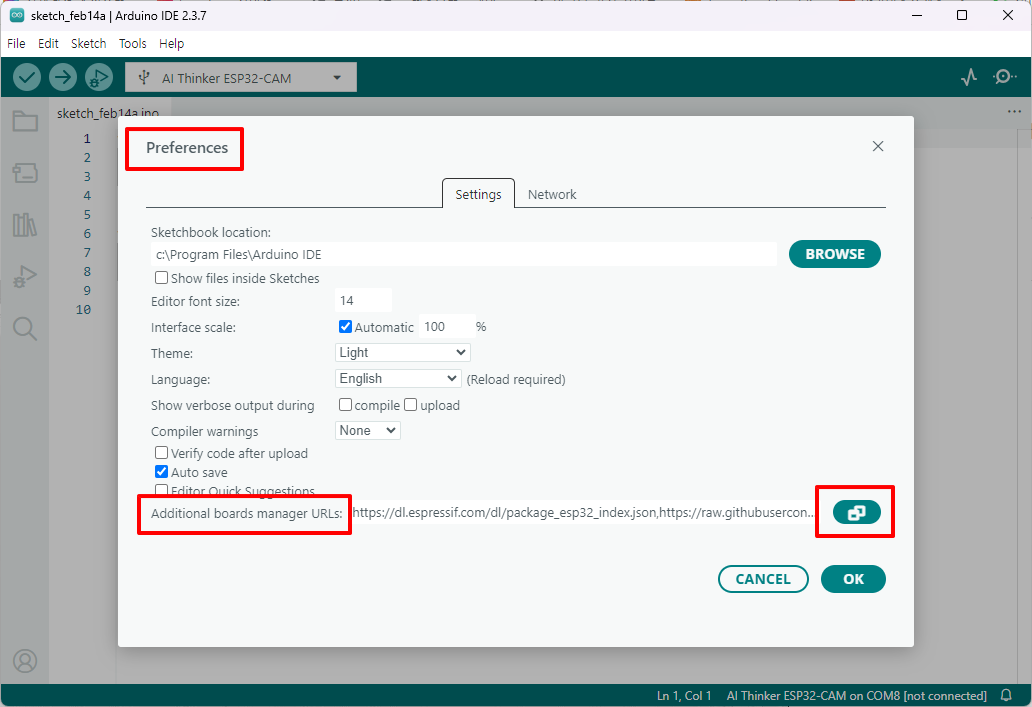Click the Sketchbook location path field
The width and height of the screenshot is (1032, 707).
(463, 254)
